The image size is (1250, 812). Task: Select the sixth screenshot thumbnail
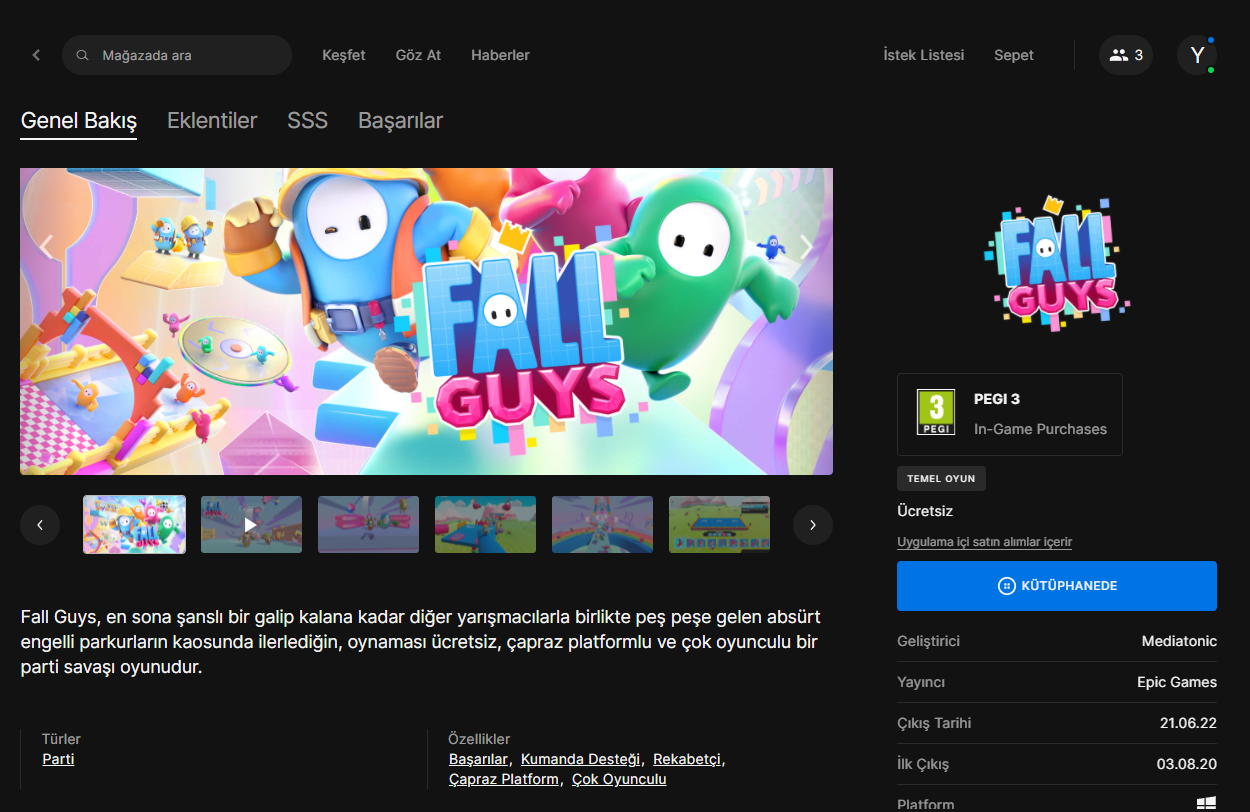click(719, 524)
